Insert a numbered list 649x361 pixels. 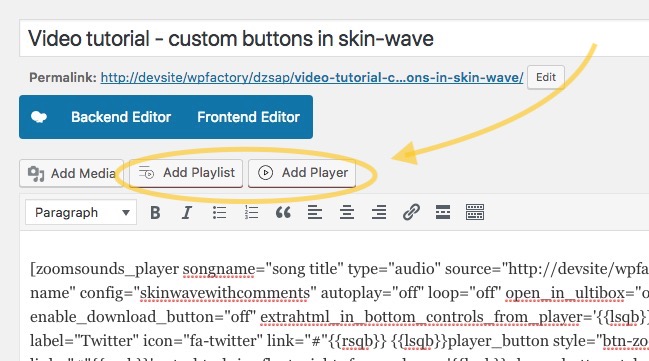point(251,213)
